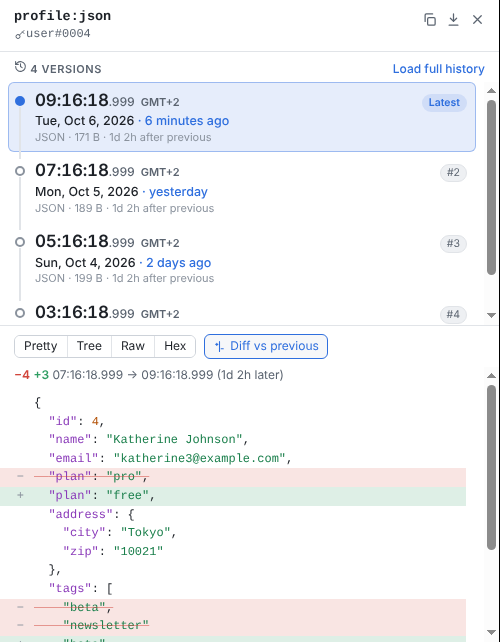Click the user#0004 key name
Viewport: 500px width, 642px height.
point(58,34)
